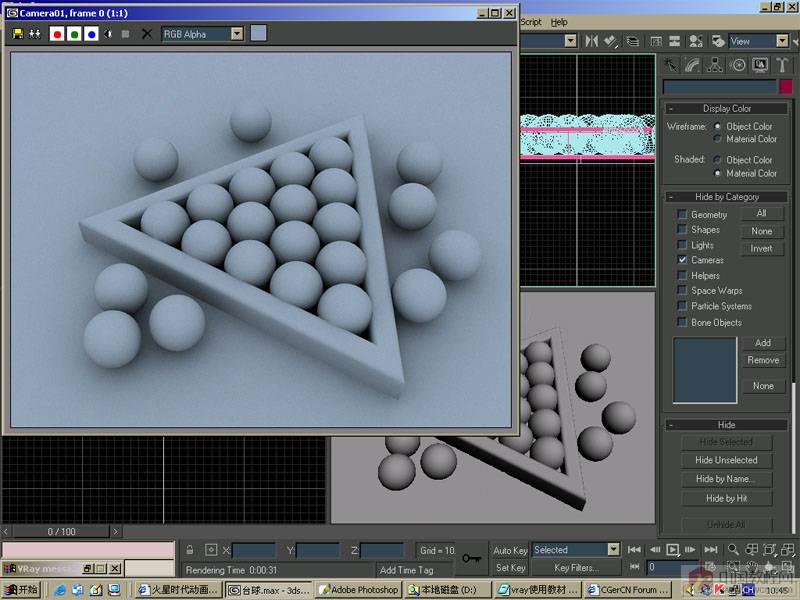Image resolution: width=800 pixels, height=600 pixels.
Task: Select Shaded Material Color radio button
Action: tap(718, 173)
